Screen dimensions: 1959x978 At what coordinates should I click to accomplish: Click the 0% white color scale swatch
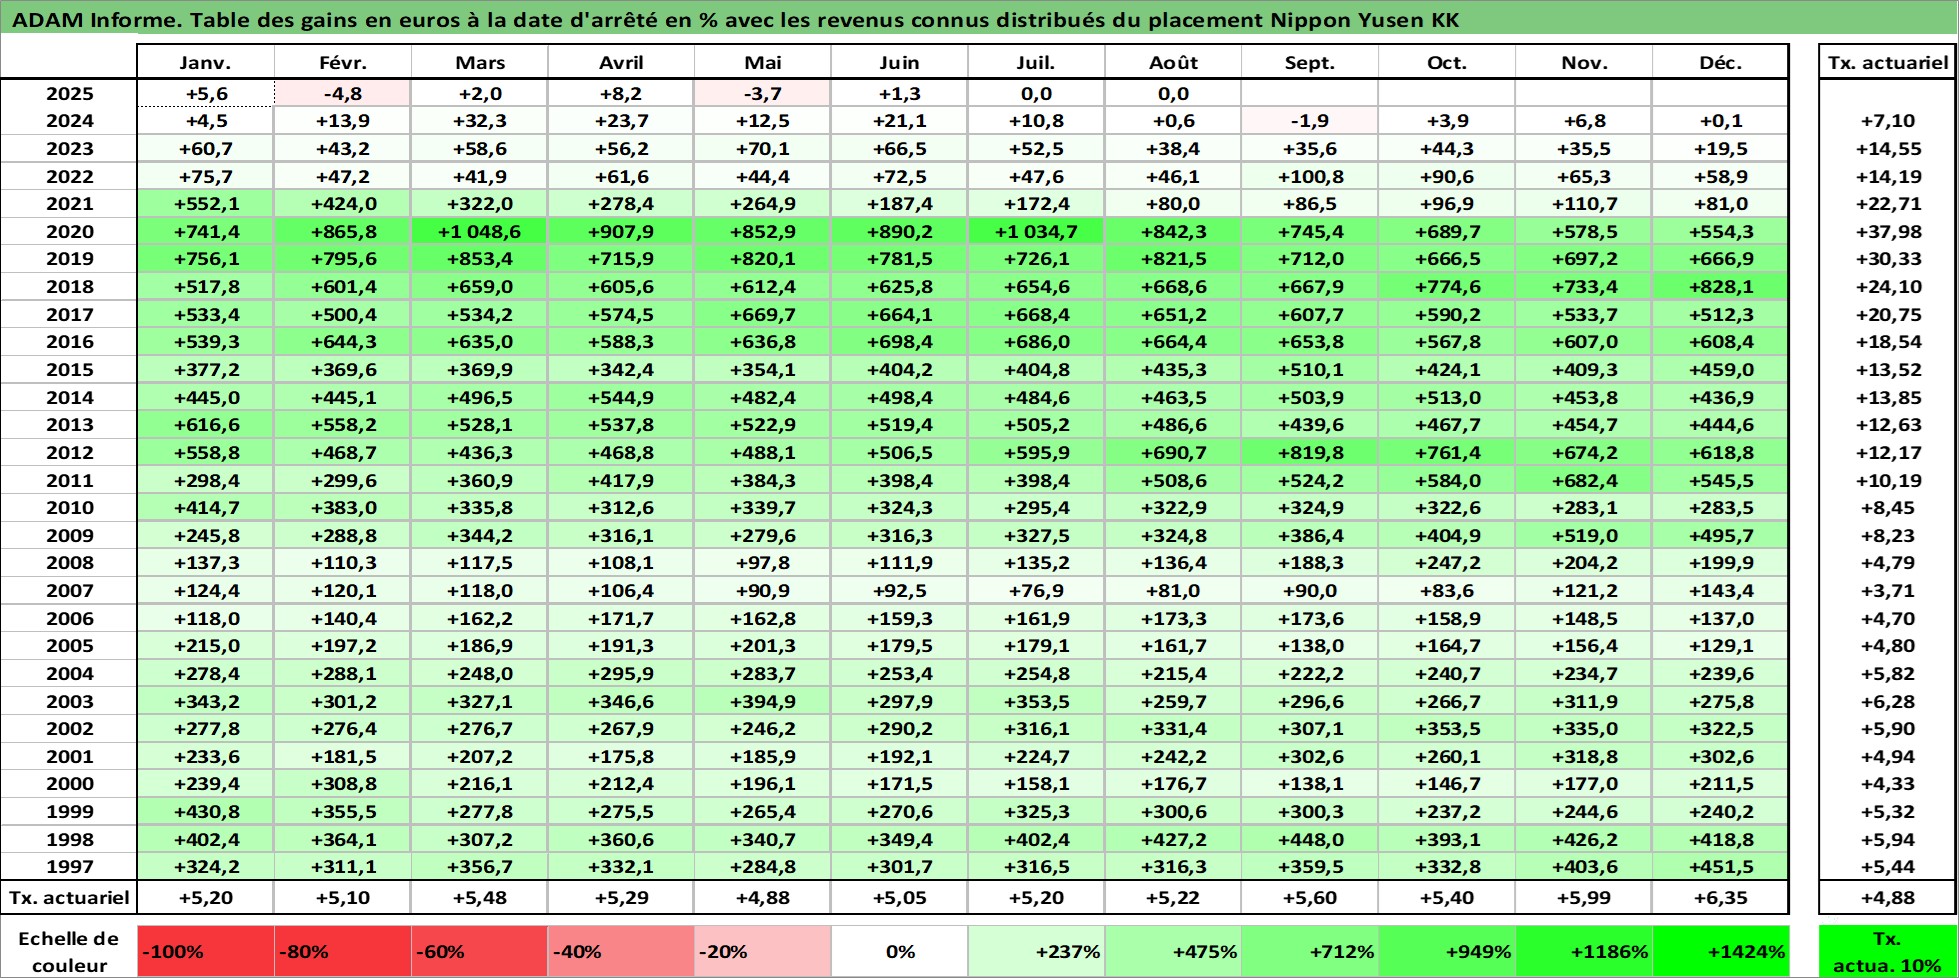(x=899, y=951)
